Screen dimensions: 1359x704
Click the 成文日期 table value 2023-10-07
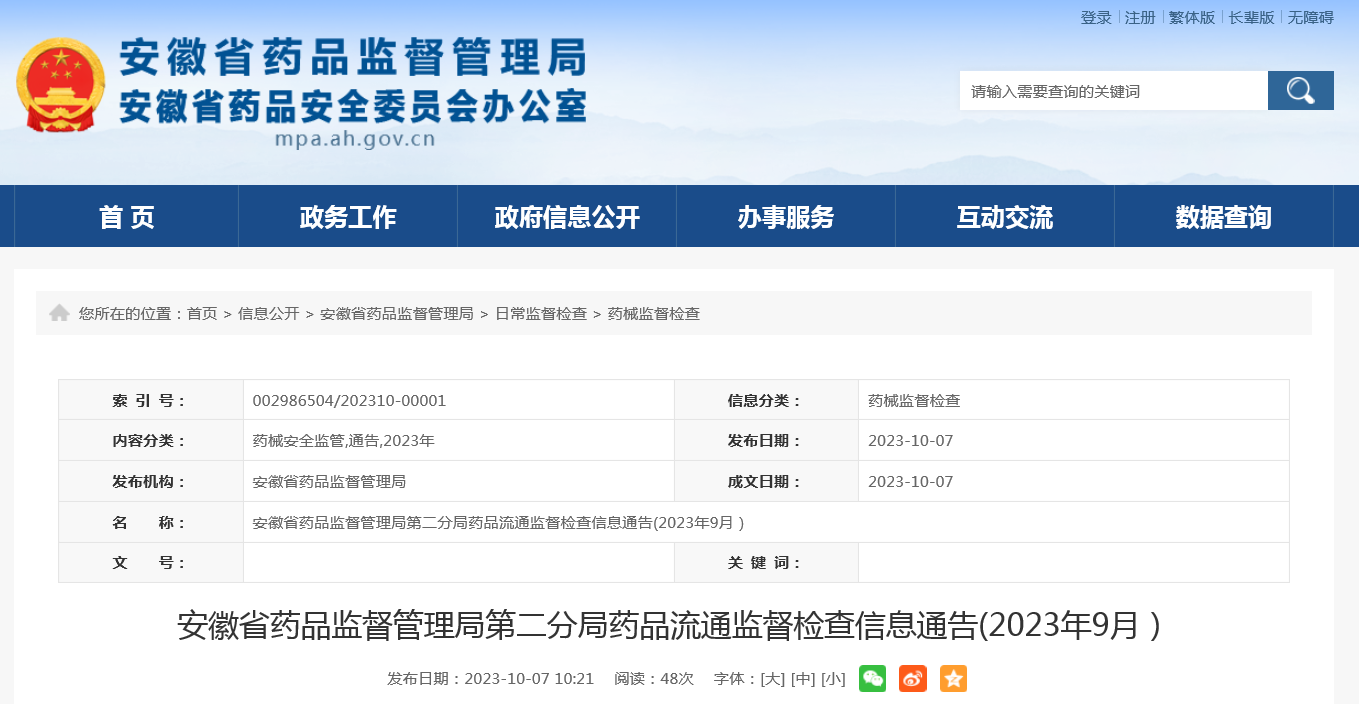911,481
